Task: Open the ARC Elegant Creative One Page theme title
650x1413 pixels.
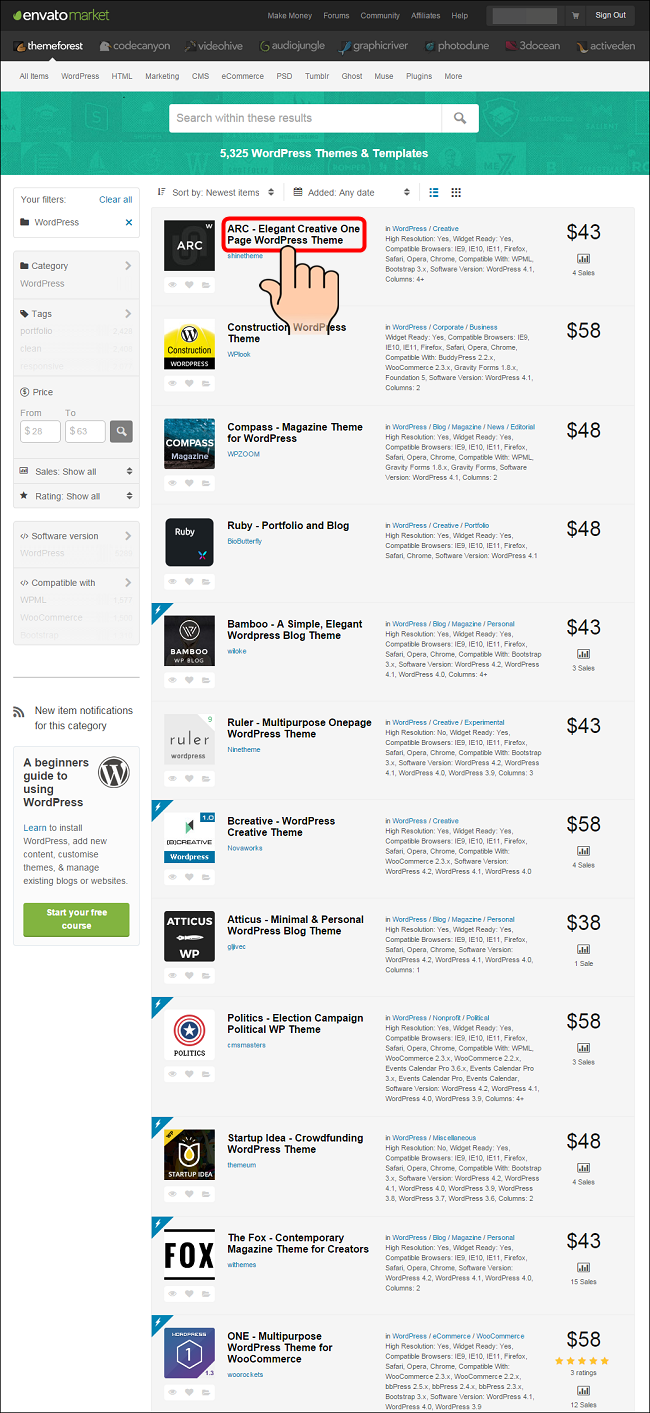Action: tap(293, 234)
